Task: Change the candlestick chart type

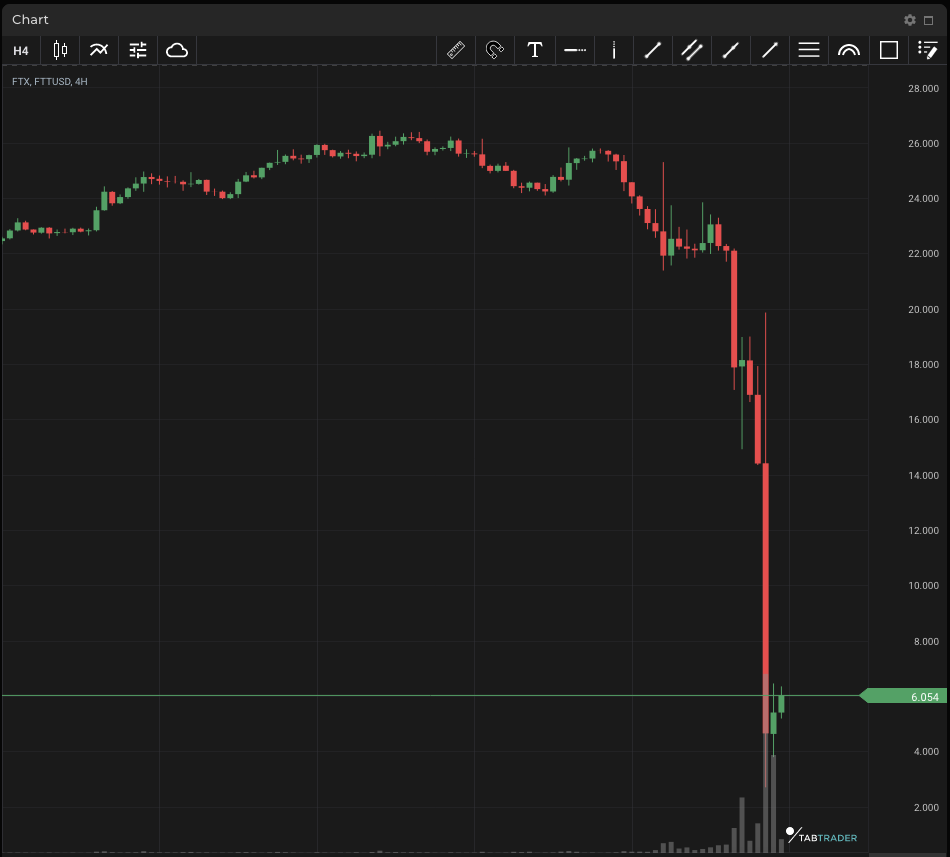Action: tap(60, 50)
